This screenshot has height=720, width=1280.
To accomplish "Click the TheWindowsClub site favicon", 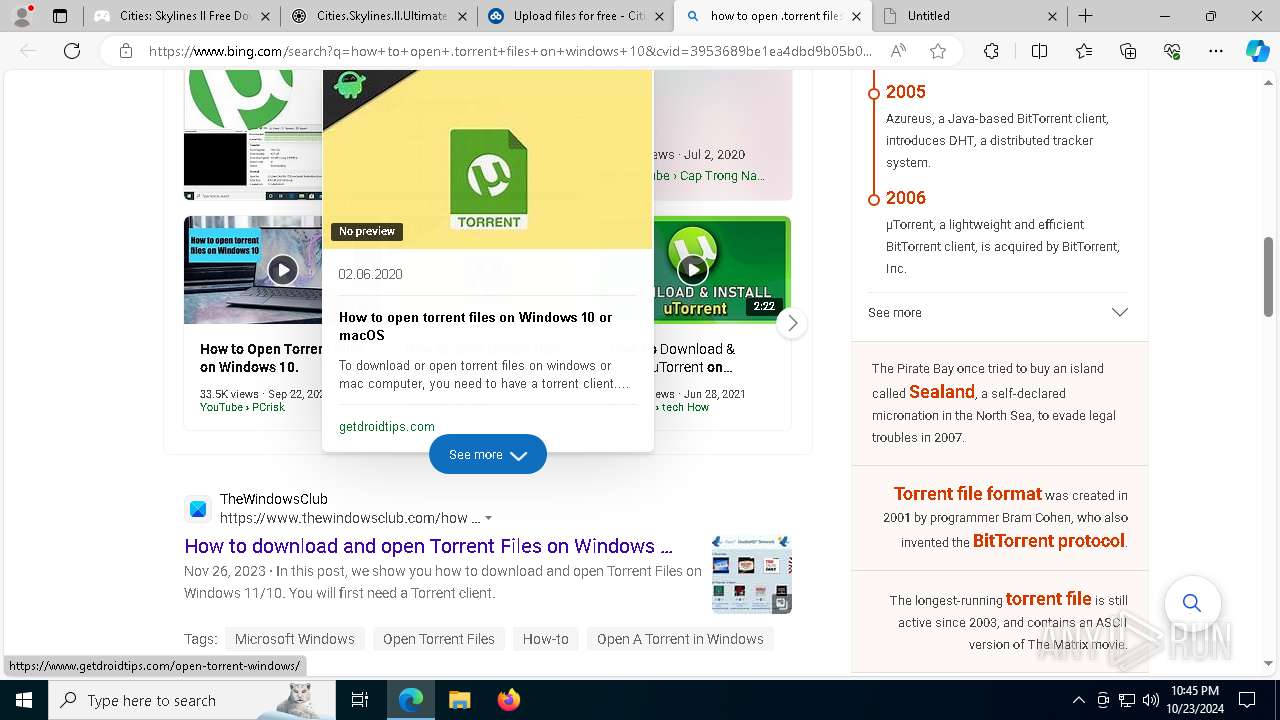I will click(x=198, y=509).
